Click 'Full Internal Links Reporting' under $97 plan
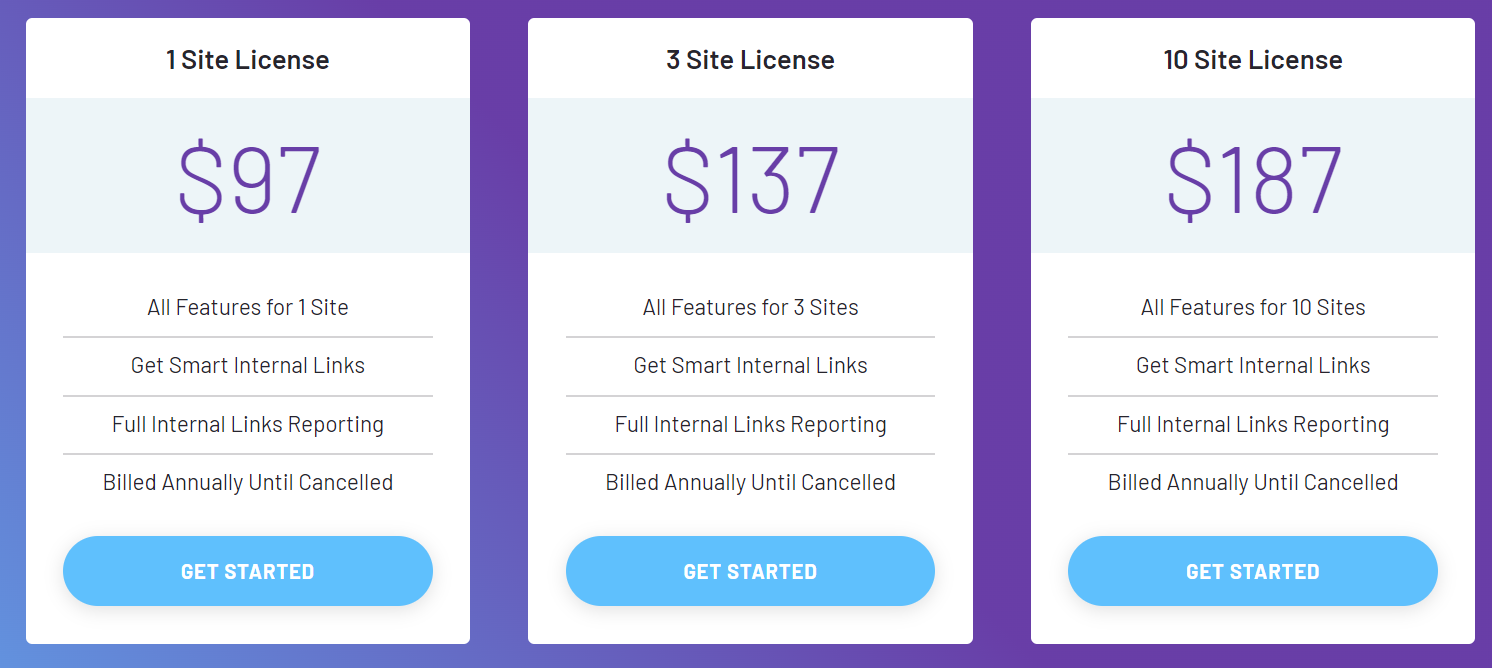The height and width of the screenshot is (668, 1492). (247, 424)
